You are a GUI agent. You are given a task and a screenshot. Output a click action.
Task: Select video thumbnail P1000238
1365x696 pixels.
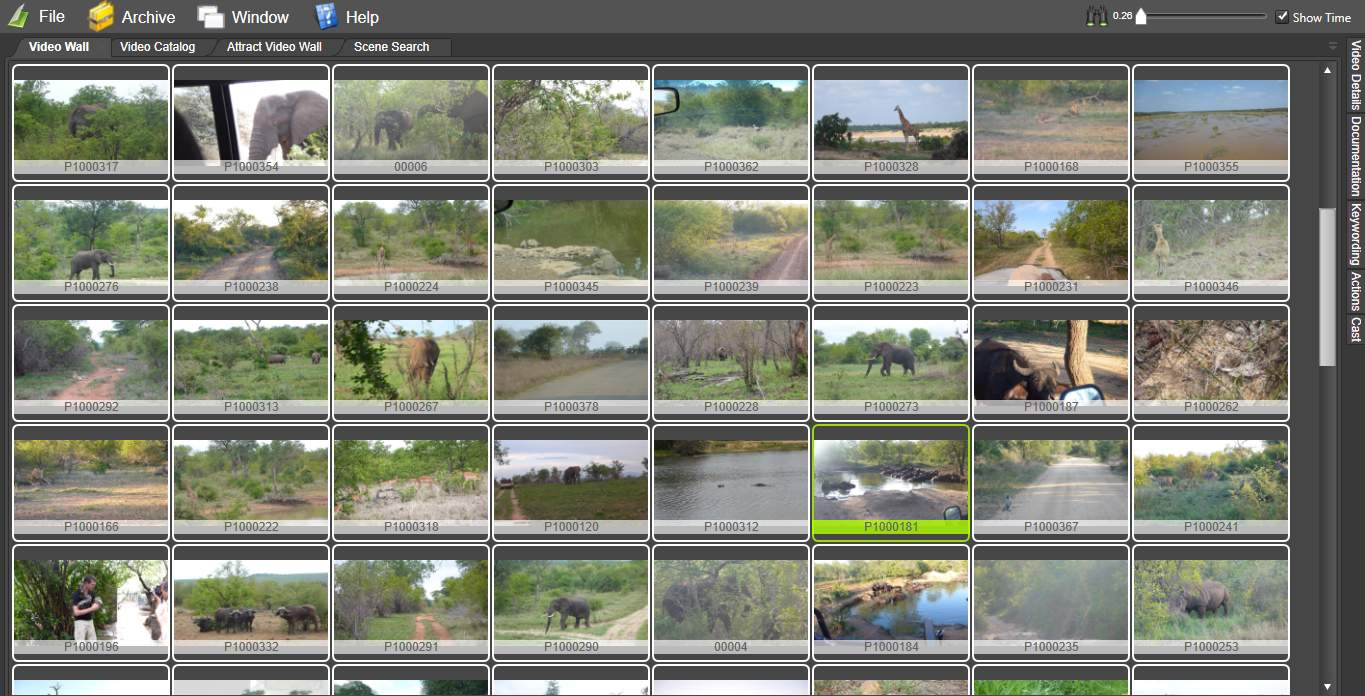(x=251, y=243)
